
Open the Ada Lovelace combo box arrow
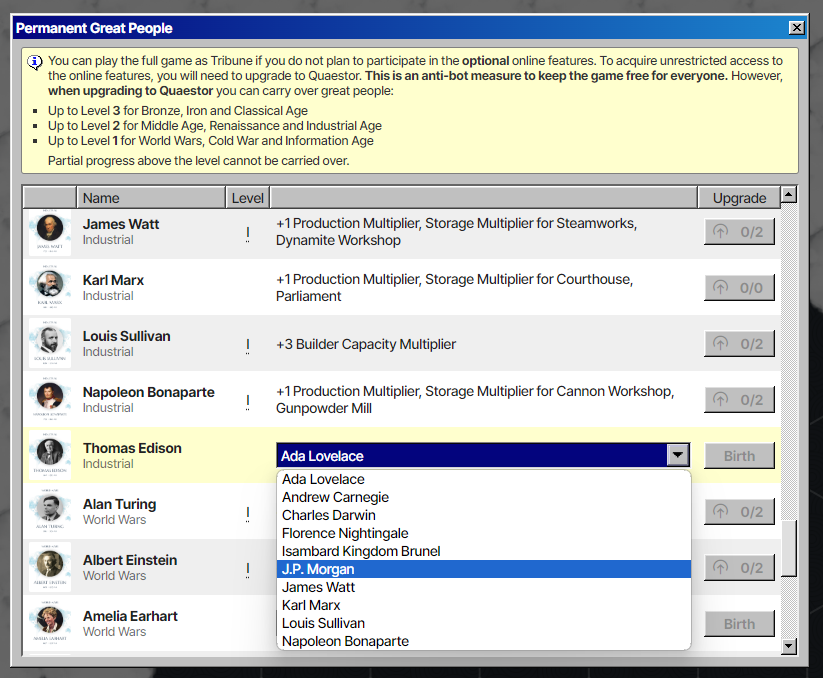click(x=678, y=455)
